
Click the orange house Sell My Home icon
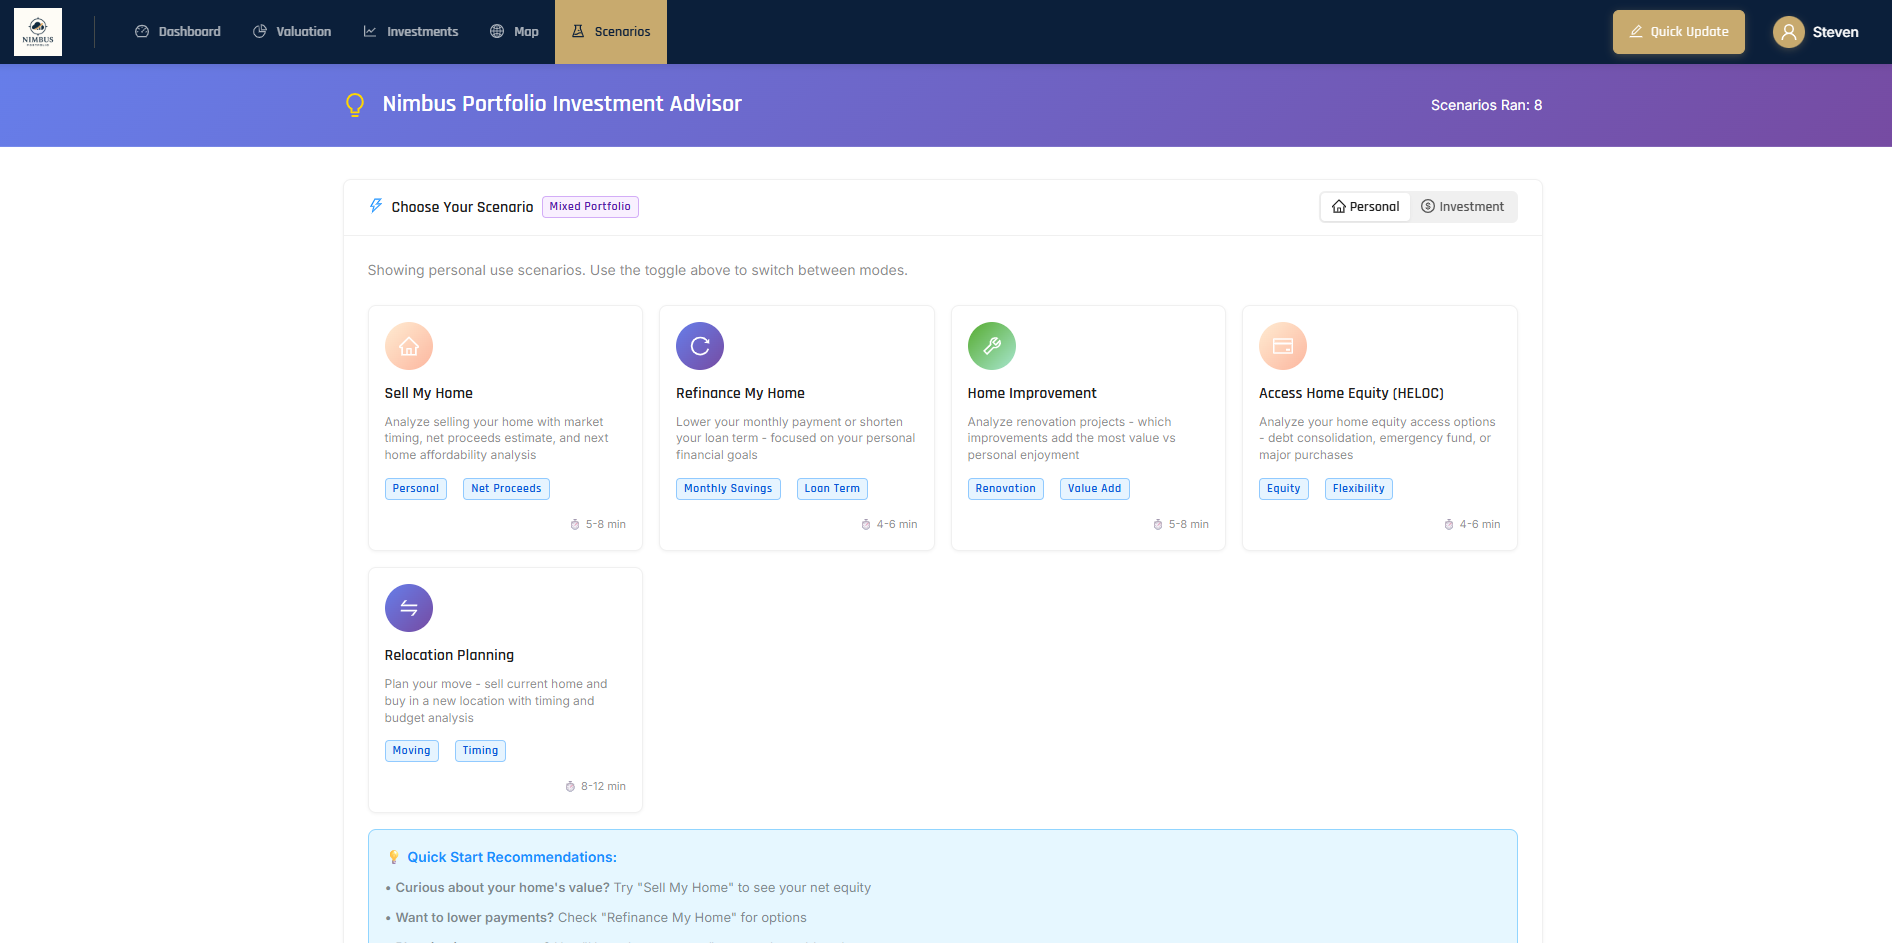click(408, 346)
